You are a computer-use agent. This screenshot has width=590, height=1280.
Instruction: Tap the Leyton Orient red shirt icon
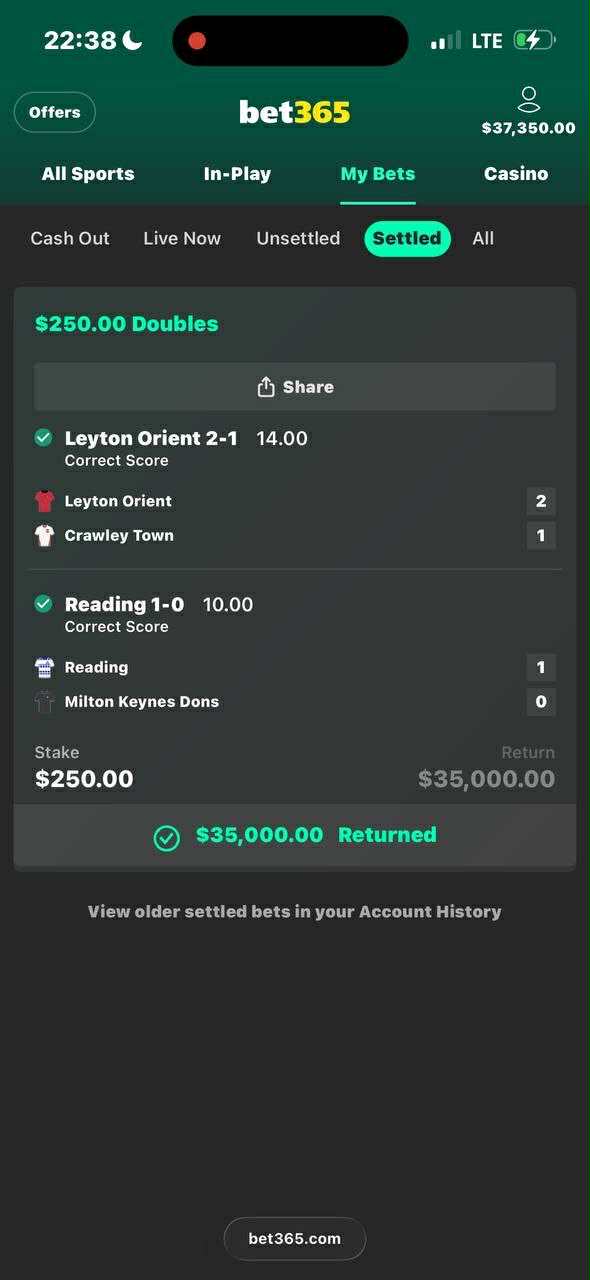(44, 501)
